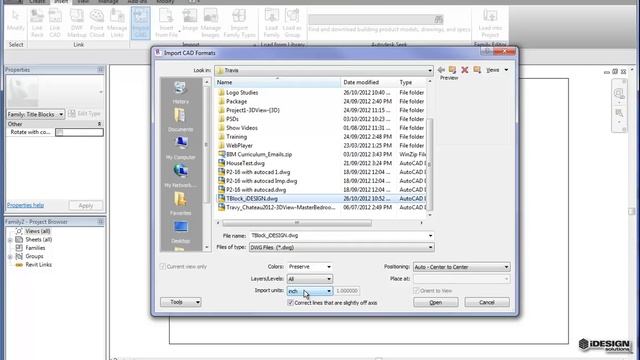Sort files by Name column header
The height and width of the screenshot is (360, 640).
click(278, 82)
